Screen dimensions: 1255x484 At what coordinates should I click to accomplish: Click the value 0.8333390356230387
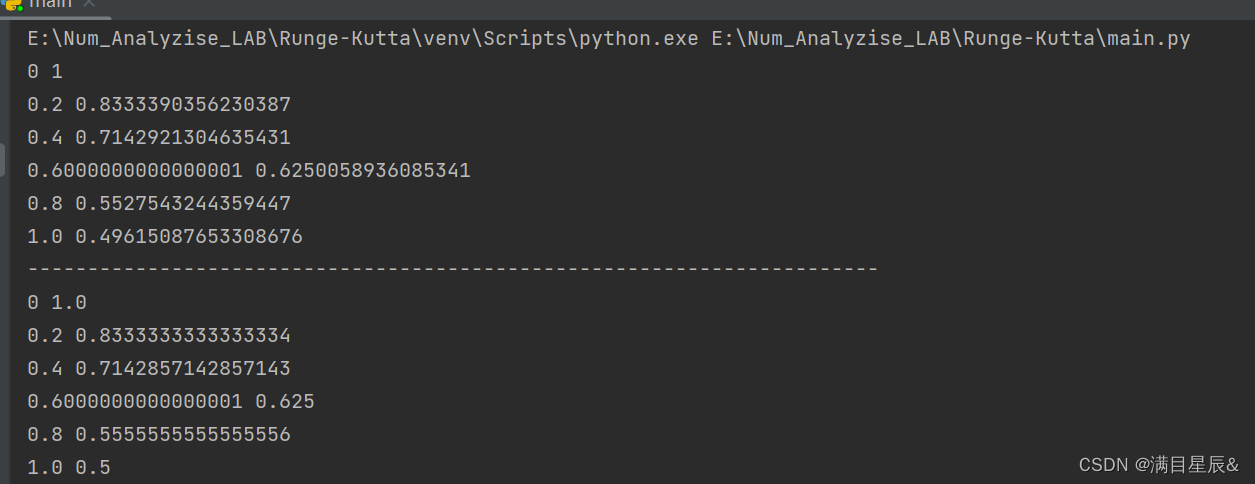point(183,105)
